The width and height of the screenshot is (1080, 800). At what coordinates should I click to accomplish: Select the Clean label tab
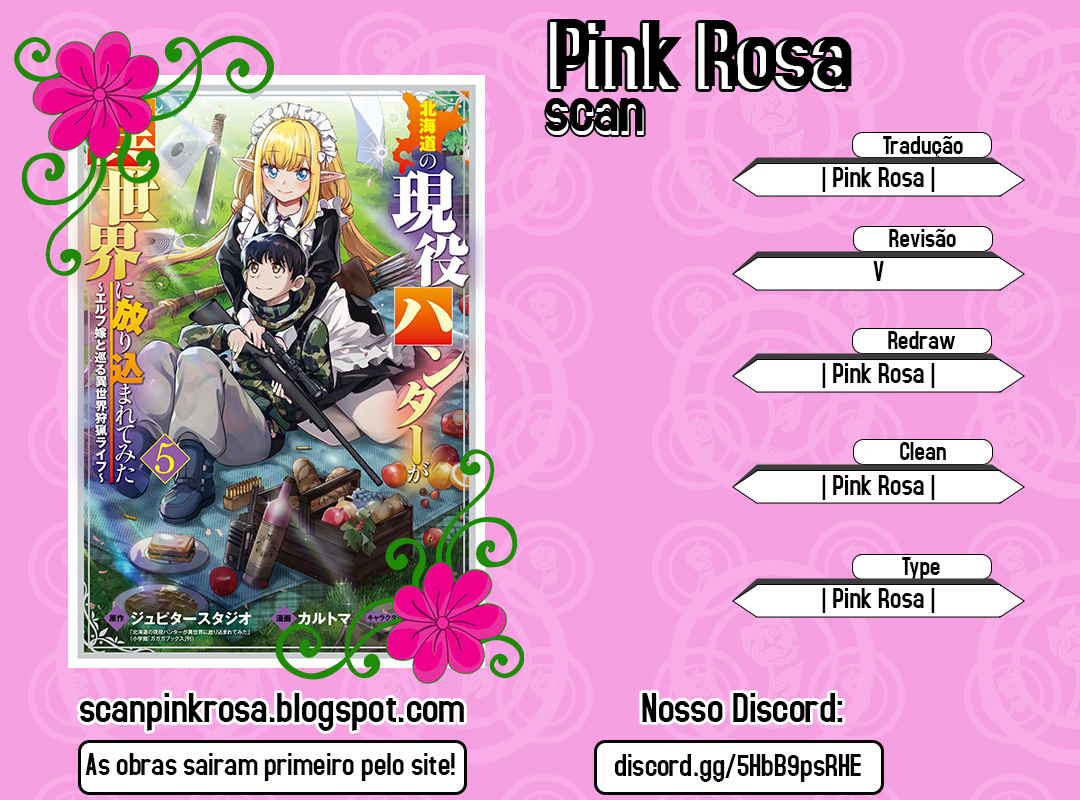point(922,452)
